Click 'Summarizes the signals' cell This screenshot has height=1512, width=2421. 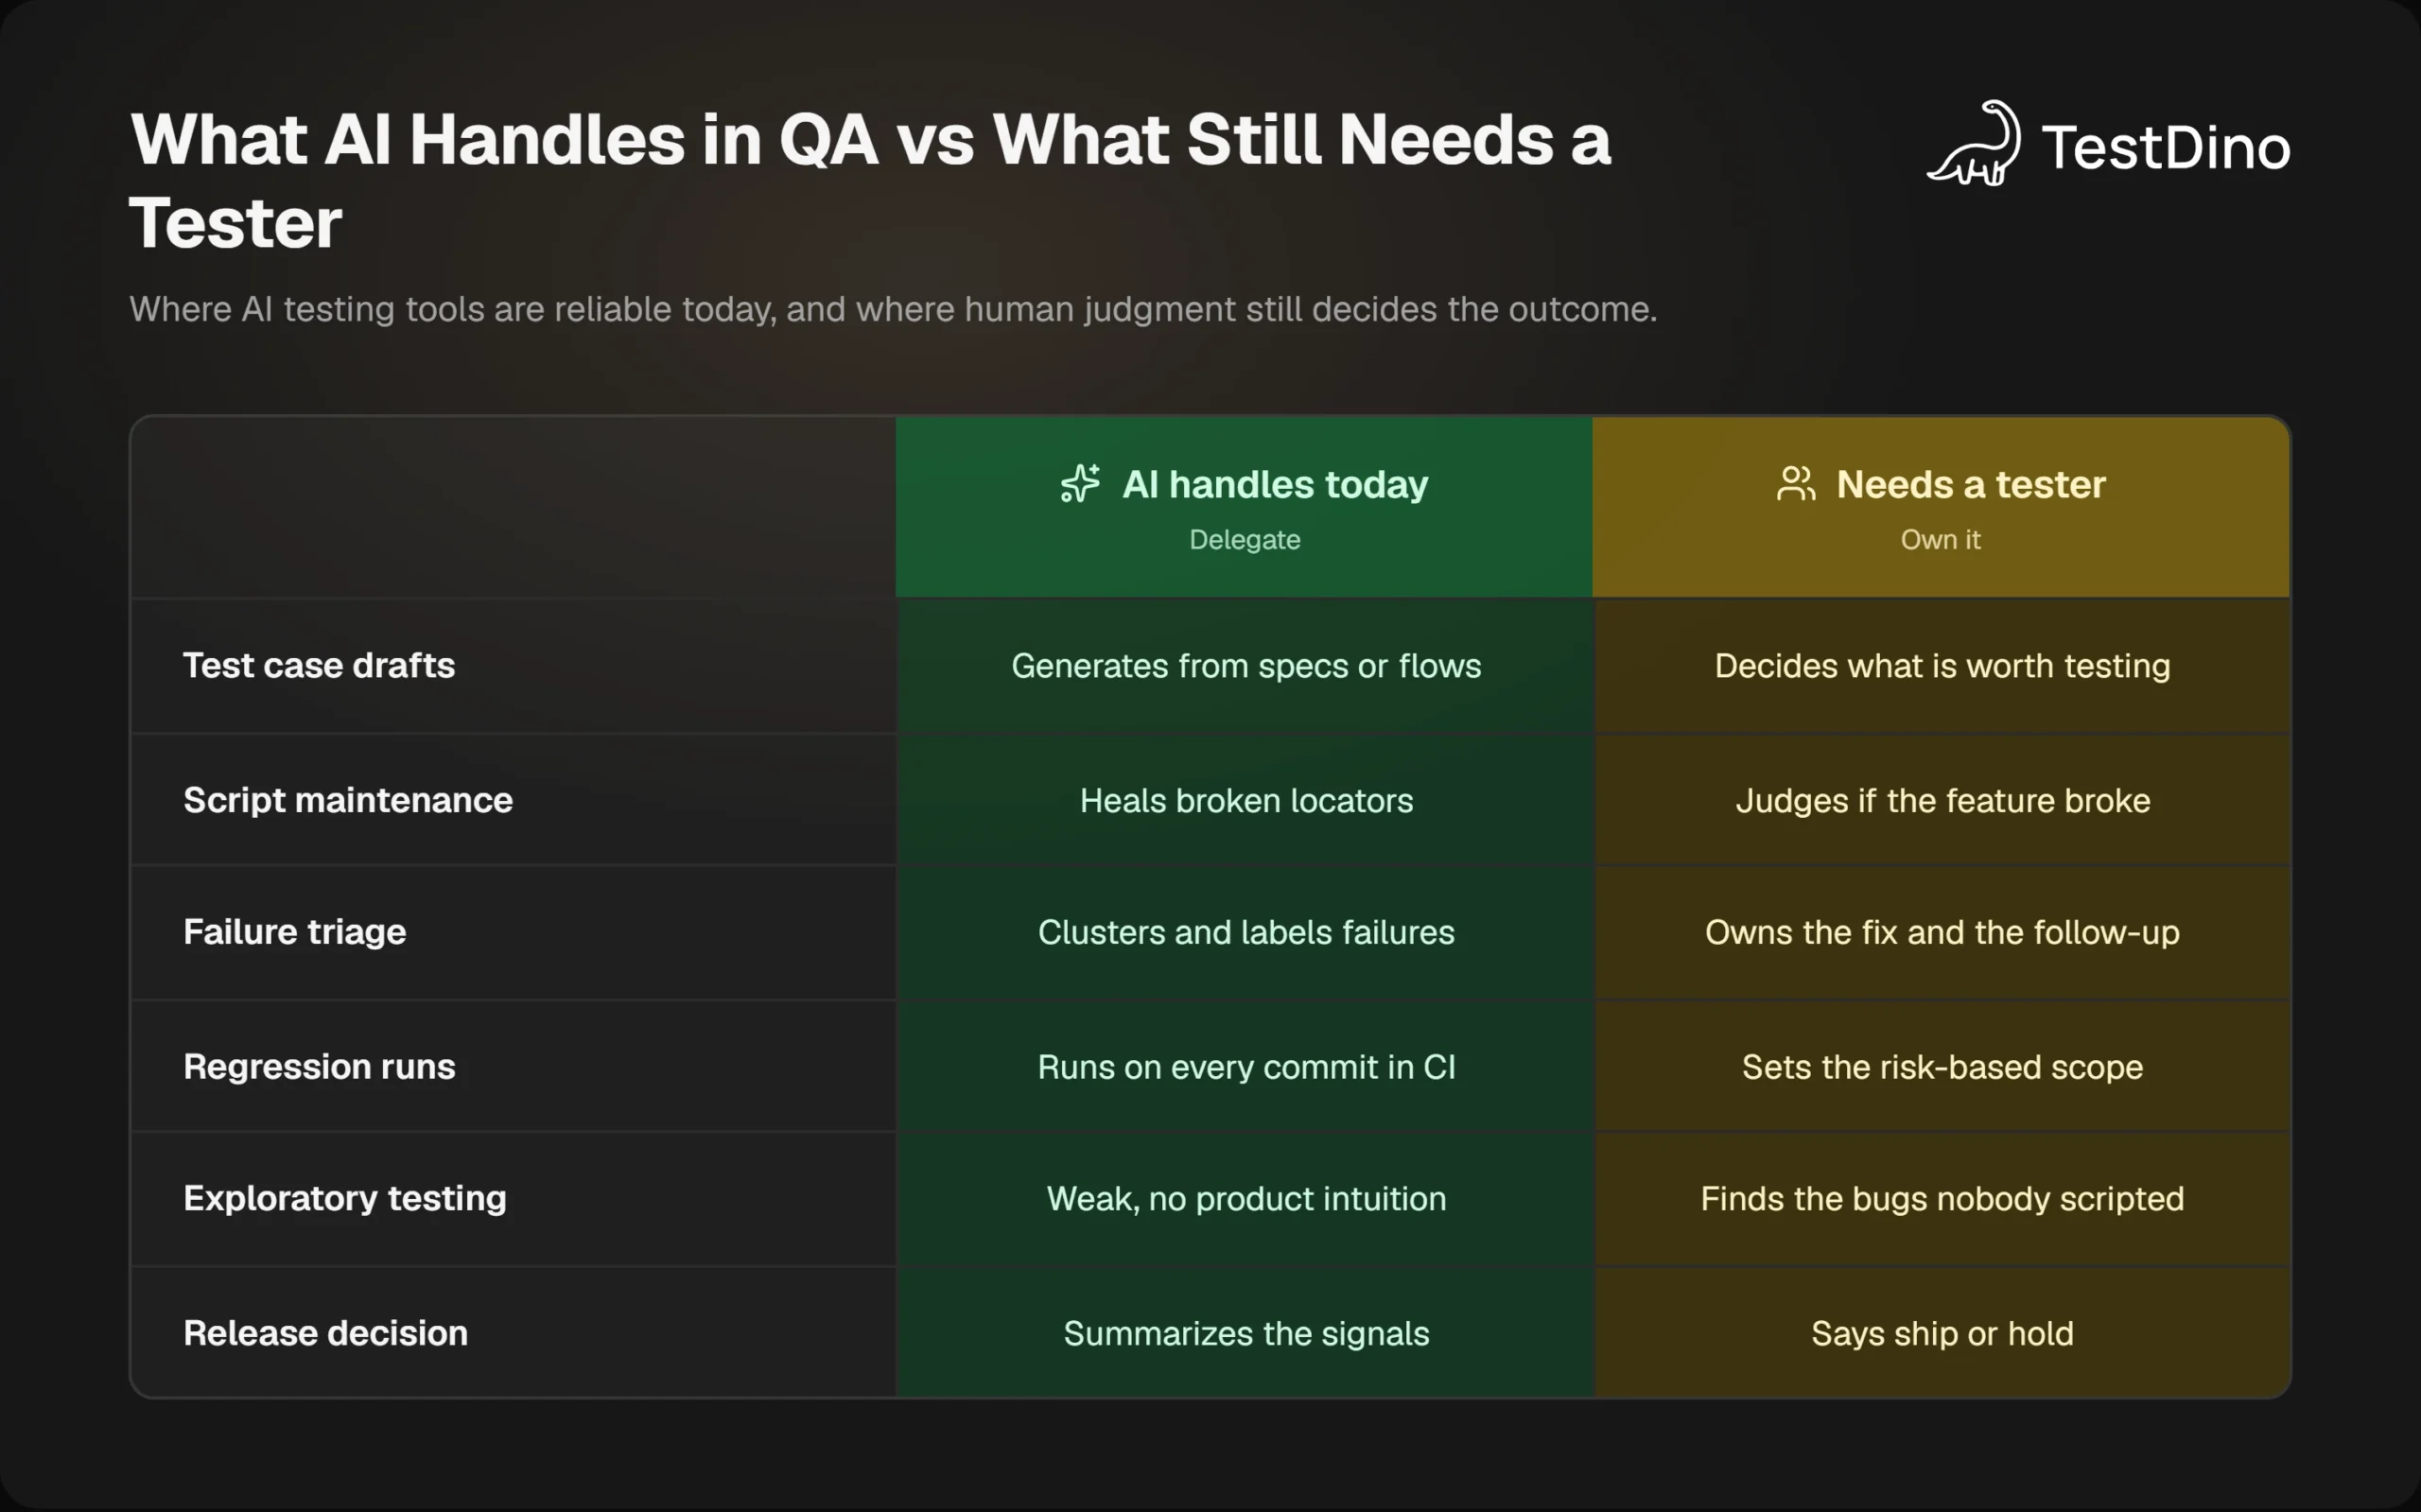click(1246, 1333)
